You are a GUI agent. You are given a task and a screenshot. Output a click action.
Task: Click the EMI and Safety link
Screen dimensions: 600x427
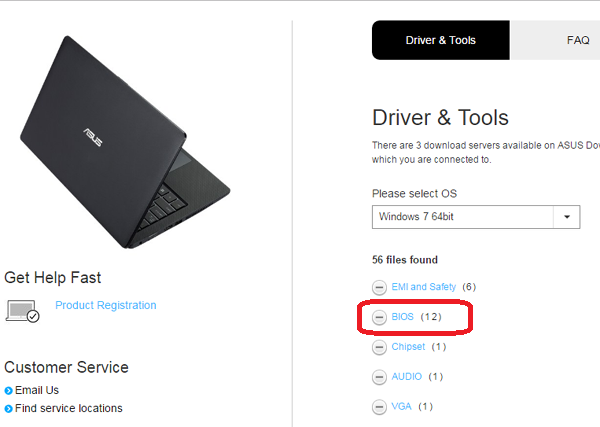pyautogui.click(x=423, y=287)
